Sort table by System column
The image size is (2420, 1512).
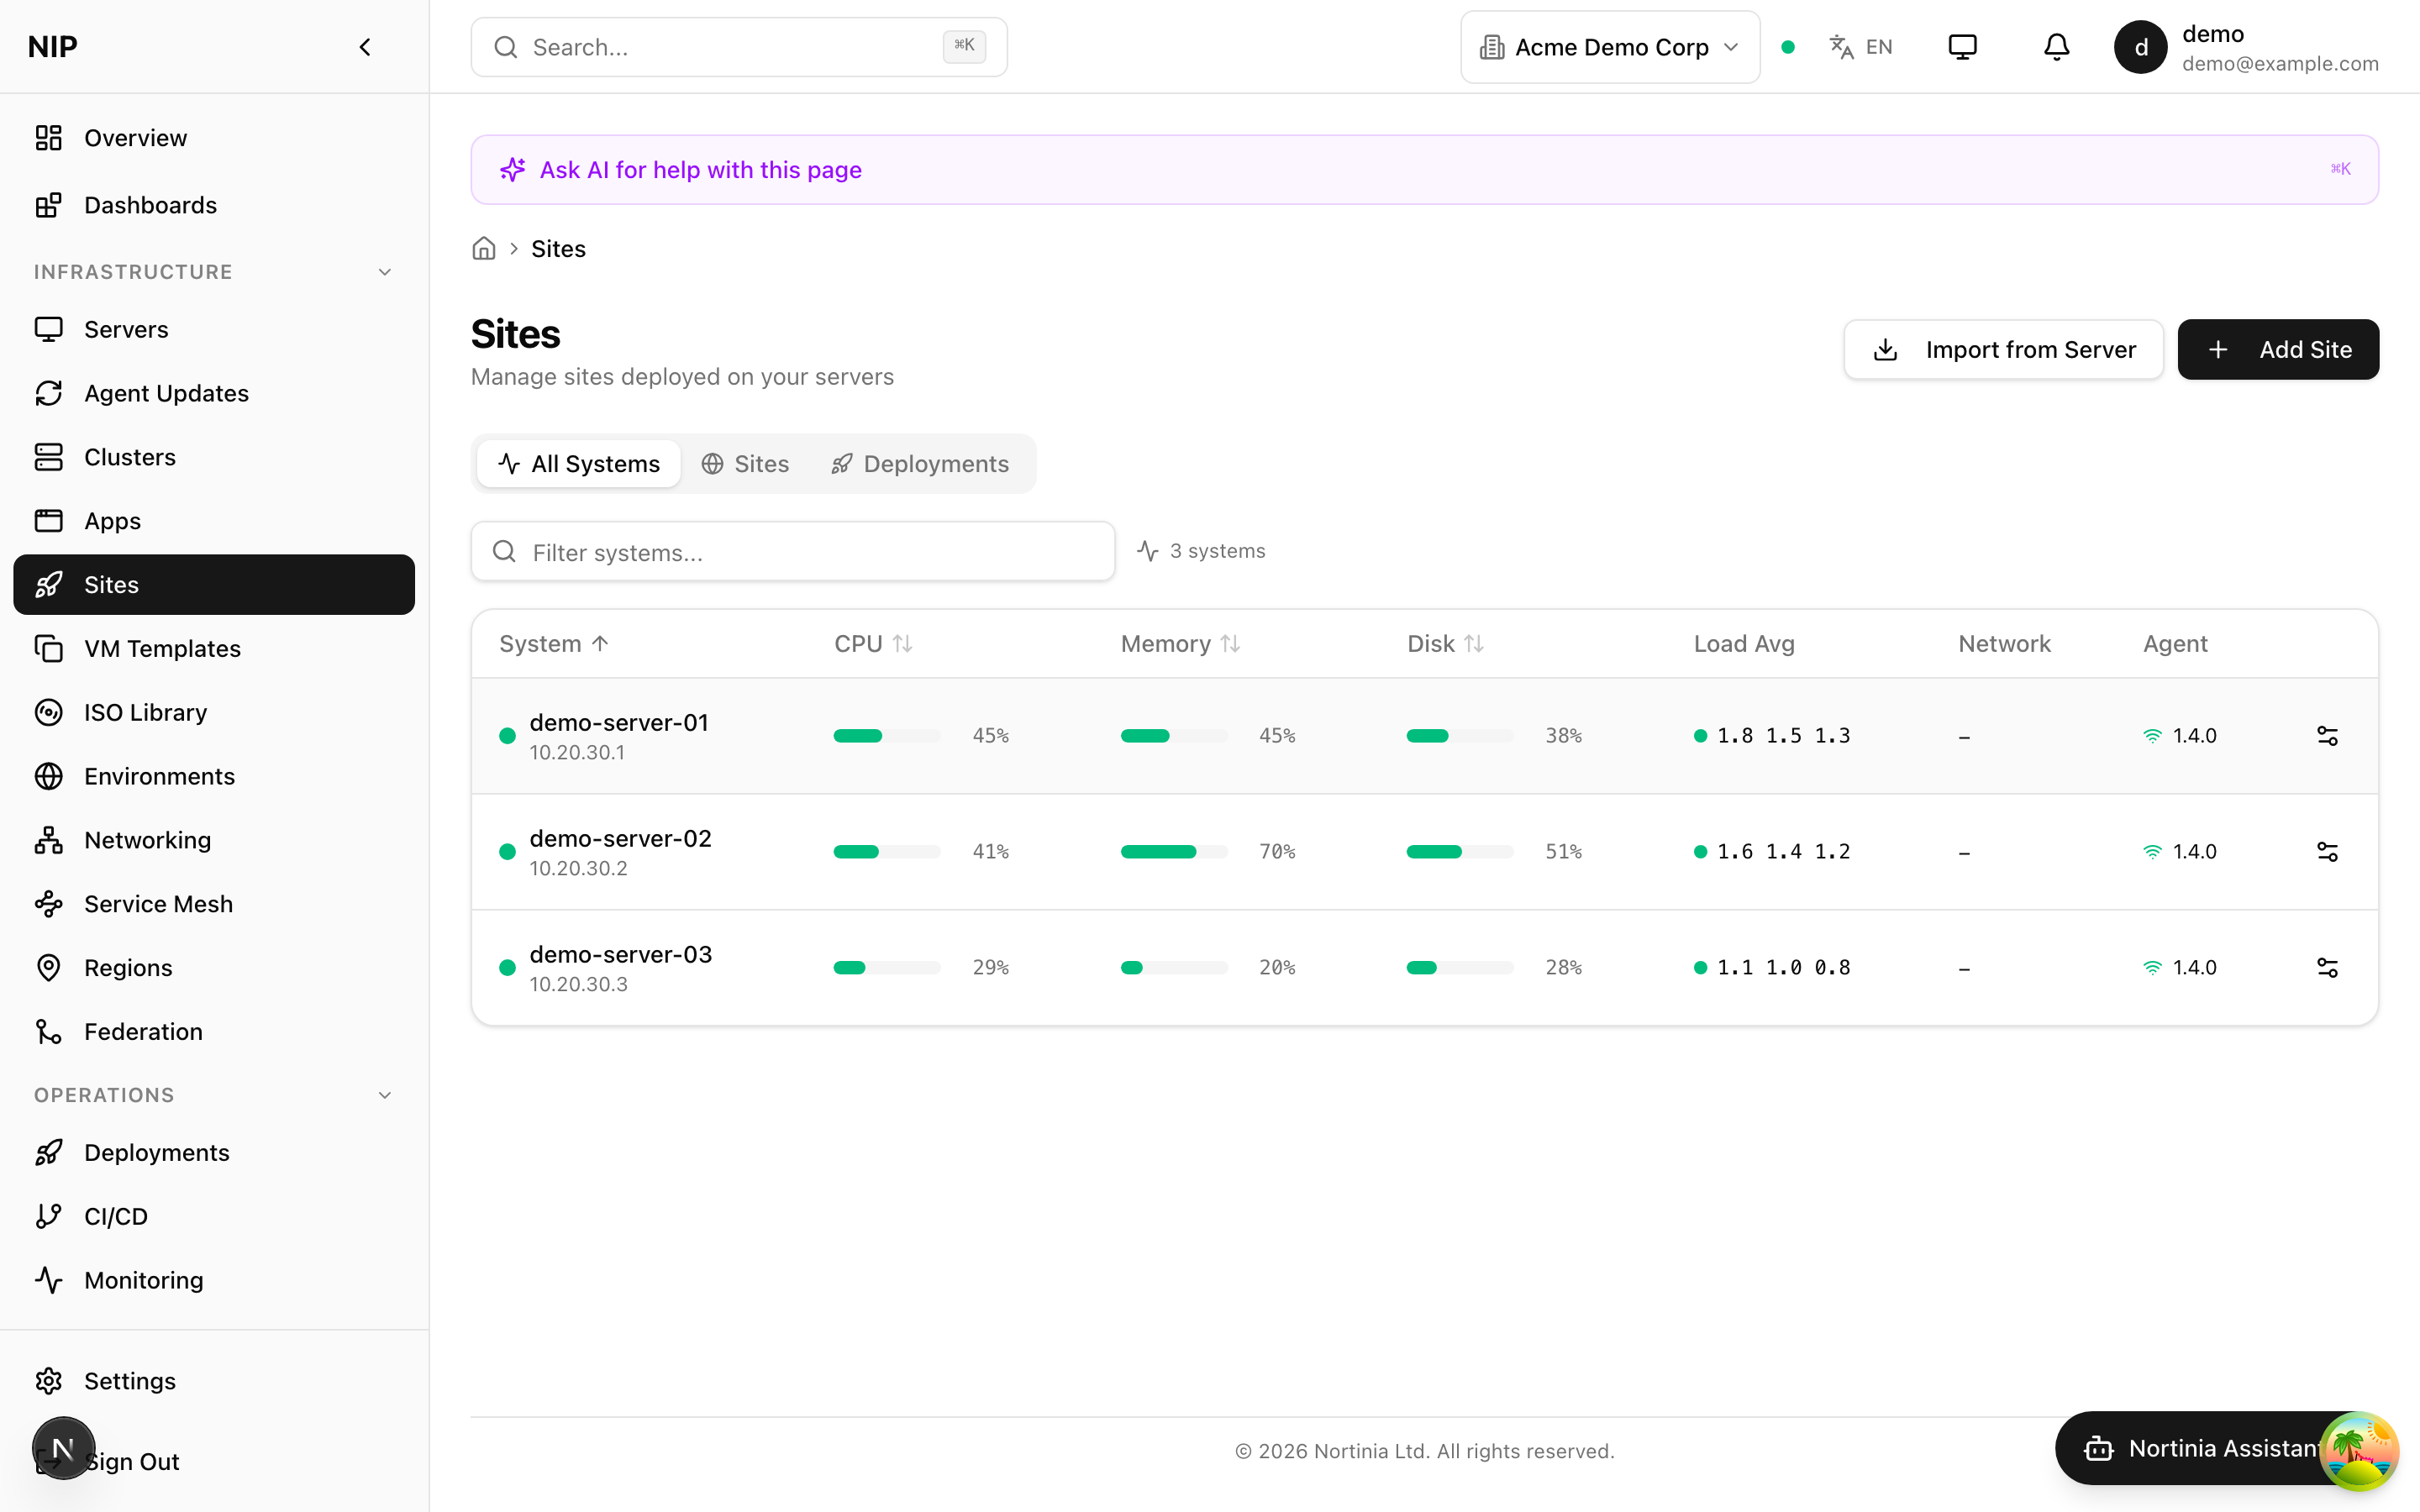(554, 644)
